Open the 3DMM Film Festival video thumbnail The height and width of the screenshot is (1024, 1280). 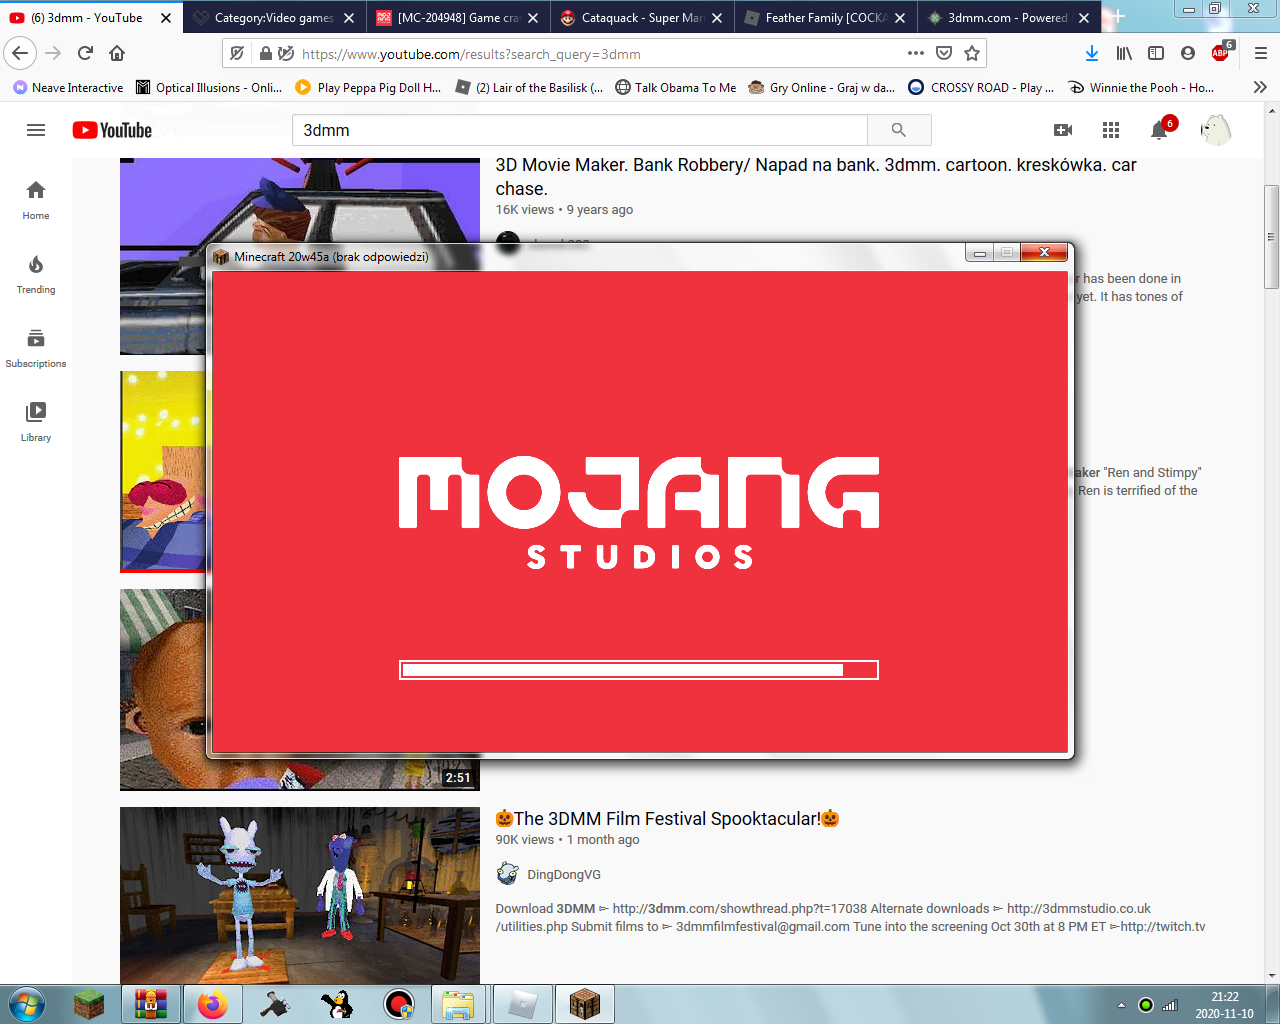coord(300,896)
